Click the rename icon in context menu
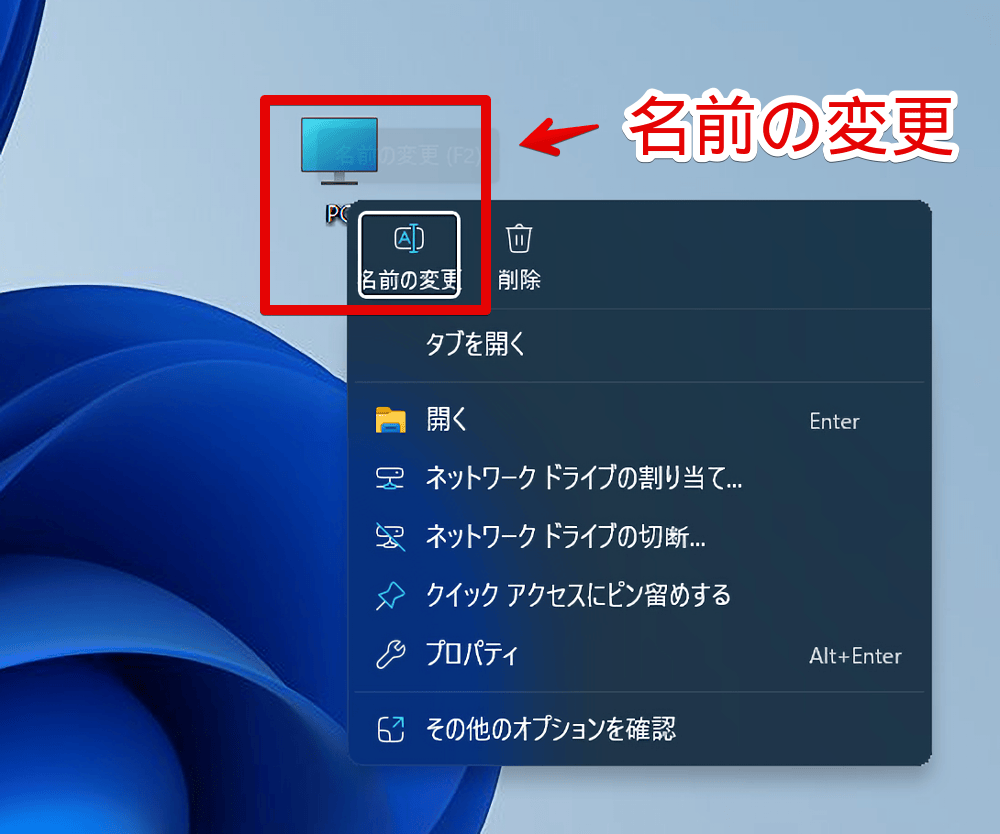 409,239
